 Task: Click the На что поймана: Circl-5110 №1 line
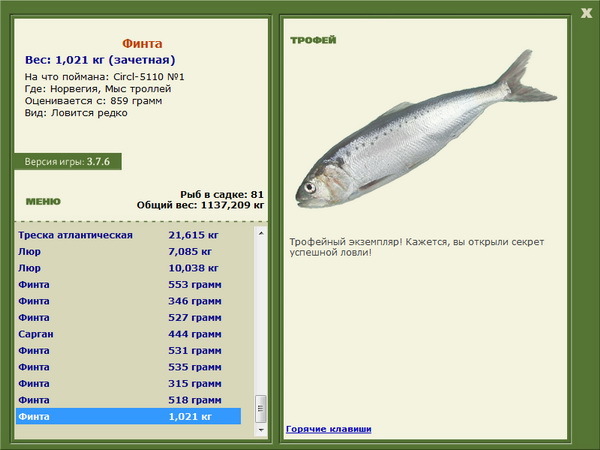tap(104, 77)
